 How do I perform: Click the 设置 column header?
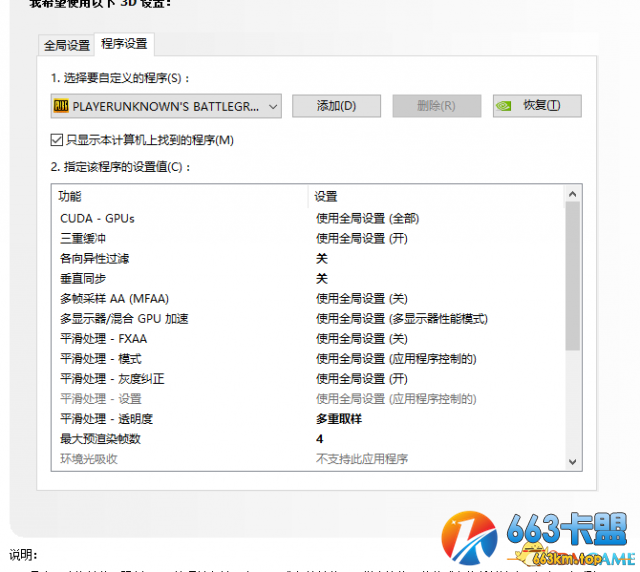point(436,196)
